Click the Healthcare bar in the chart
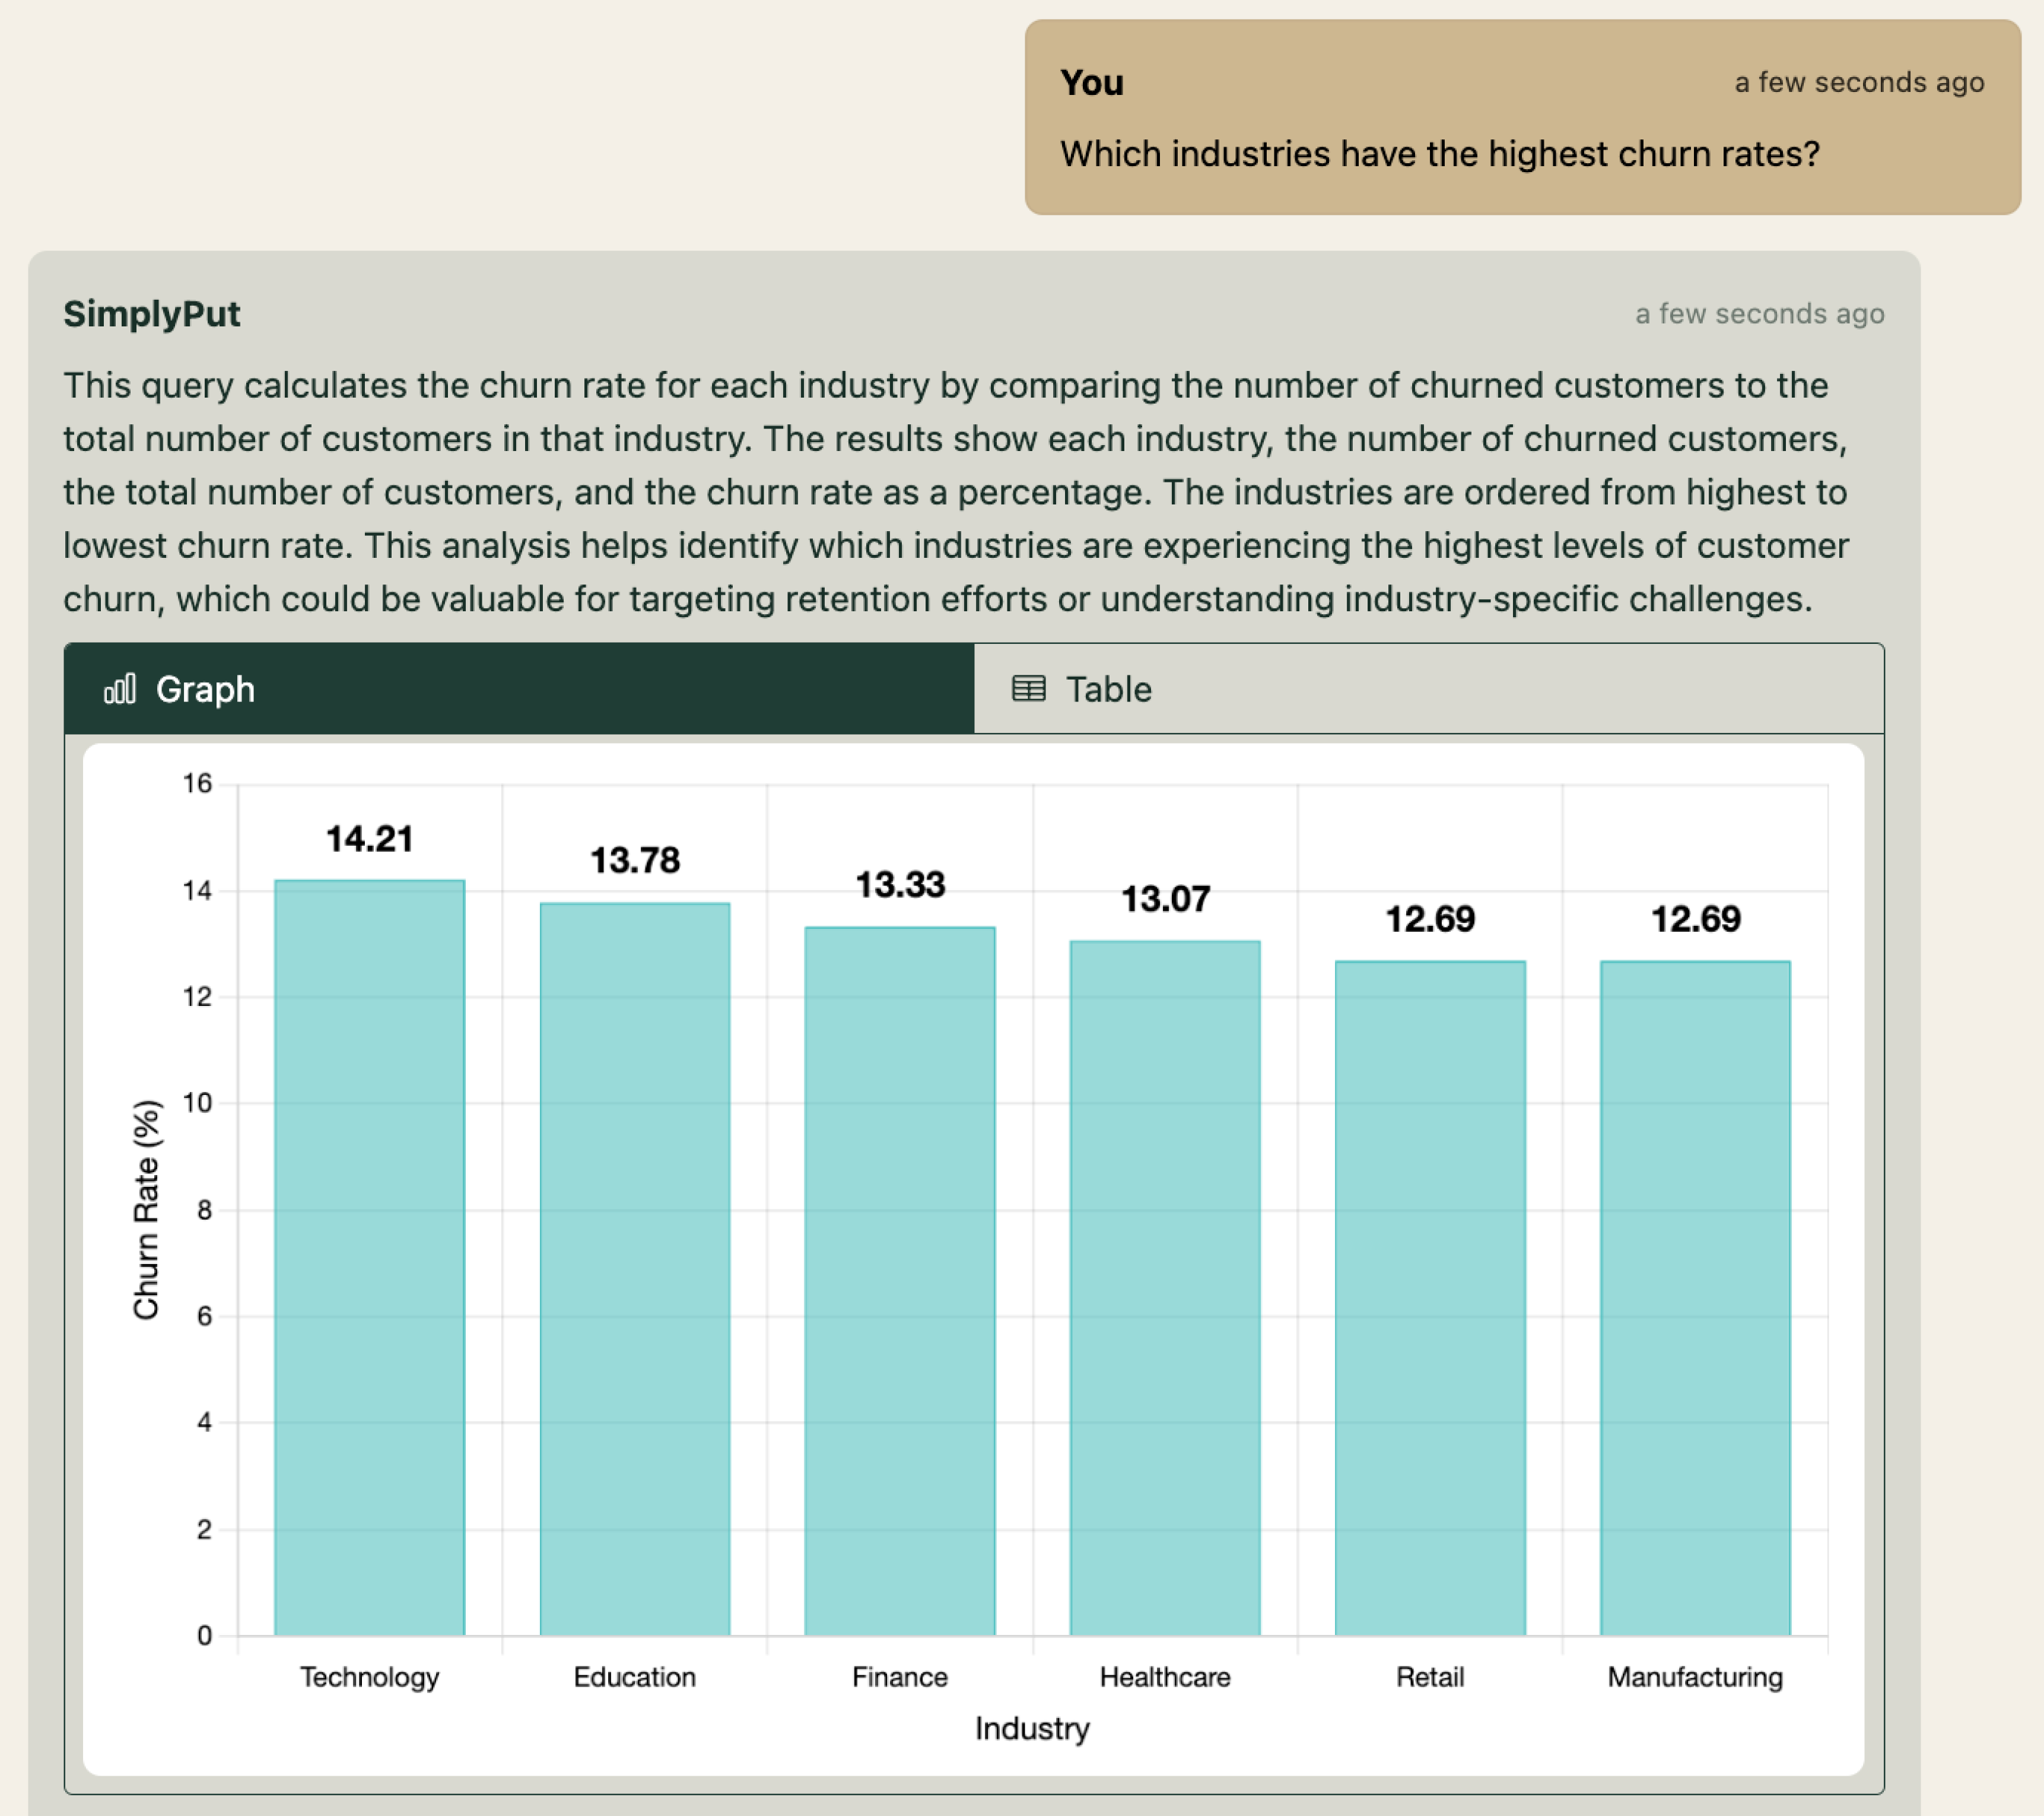This screenshot has height=1816, width=2044. coord(1165,1288)
